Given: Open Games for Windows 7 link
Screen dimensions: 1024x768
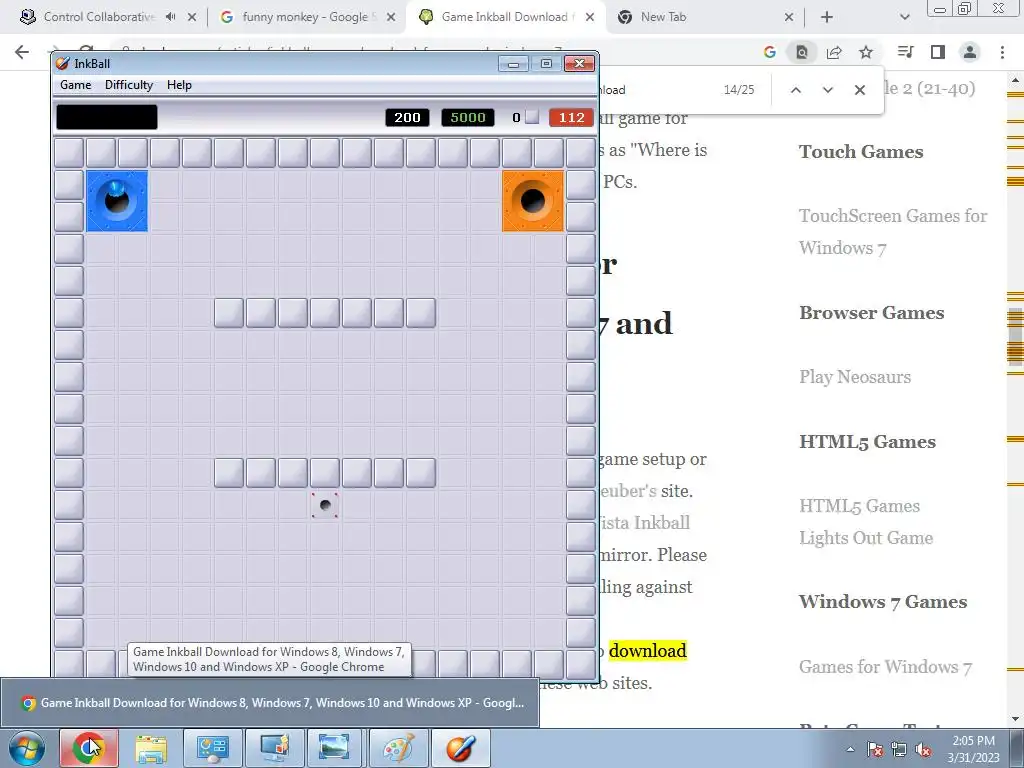Looking at the screenshot, I should pos(886,667).
